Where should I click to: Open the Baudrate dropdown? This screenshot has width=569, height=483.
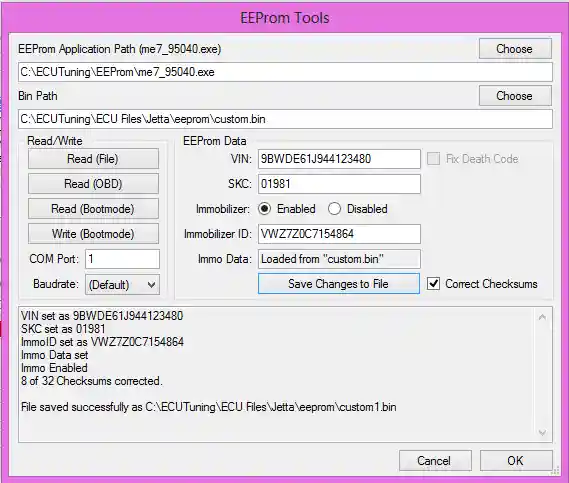tap(122, 284)
